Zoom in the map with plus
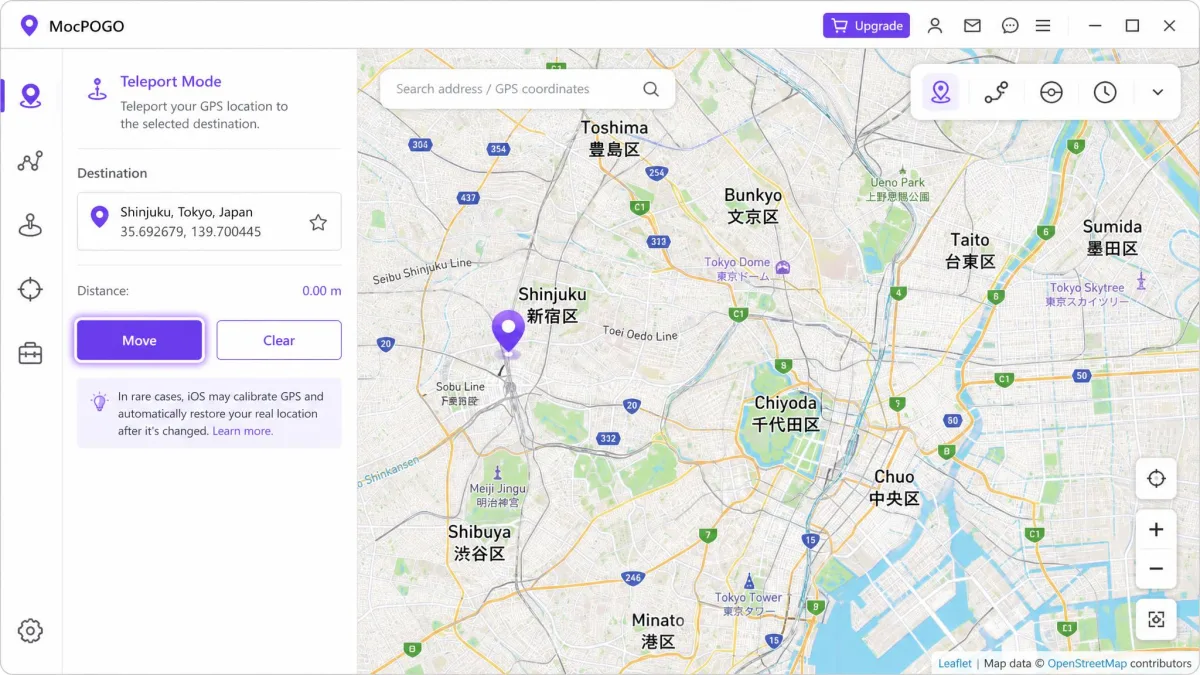Screen dimensions: 1200x675 click(x=1156, y=529)
